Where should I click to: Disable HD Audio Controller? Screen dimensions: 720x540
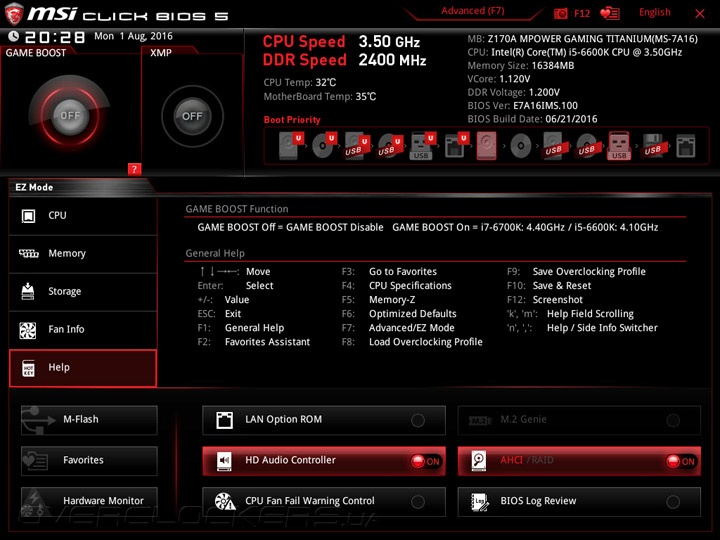pyautogui.click(x=324, y=461)
